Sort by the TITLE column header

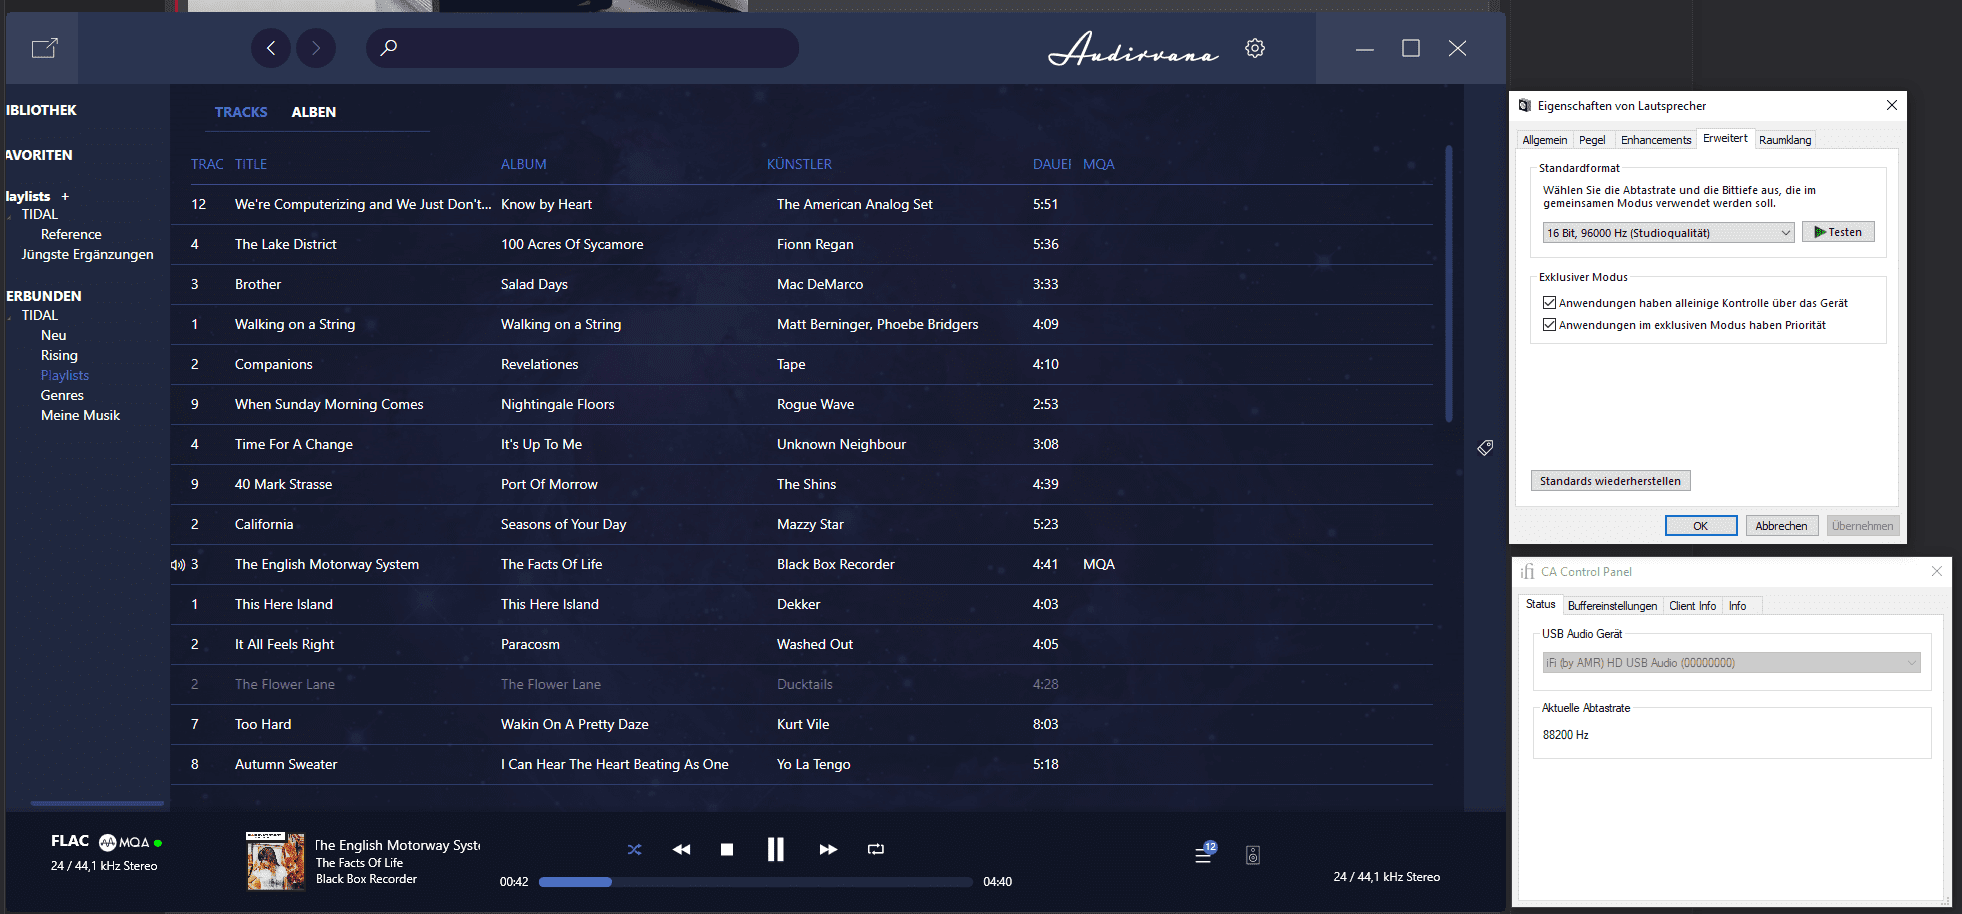point(251,164)
